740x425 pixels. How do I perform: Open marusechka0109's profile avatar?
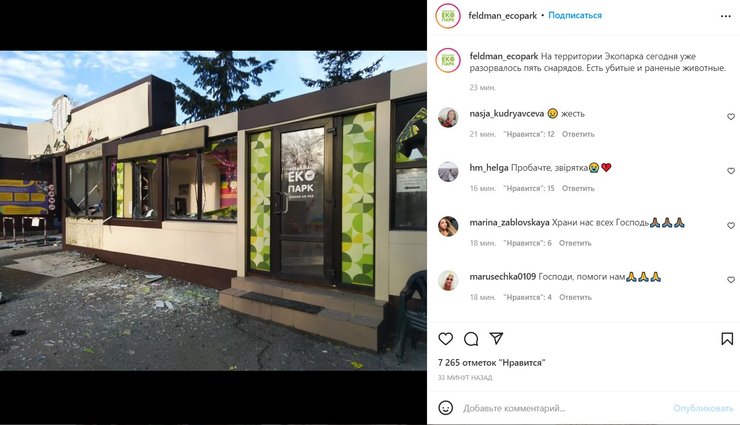pyautogui.click(x=448, y=281)
